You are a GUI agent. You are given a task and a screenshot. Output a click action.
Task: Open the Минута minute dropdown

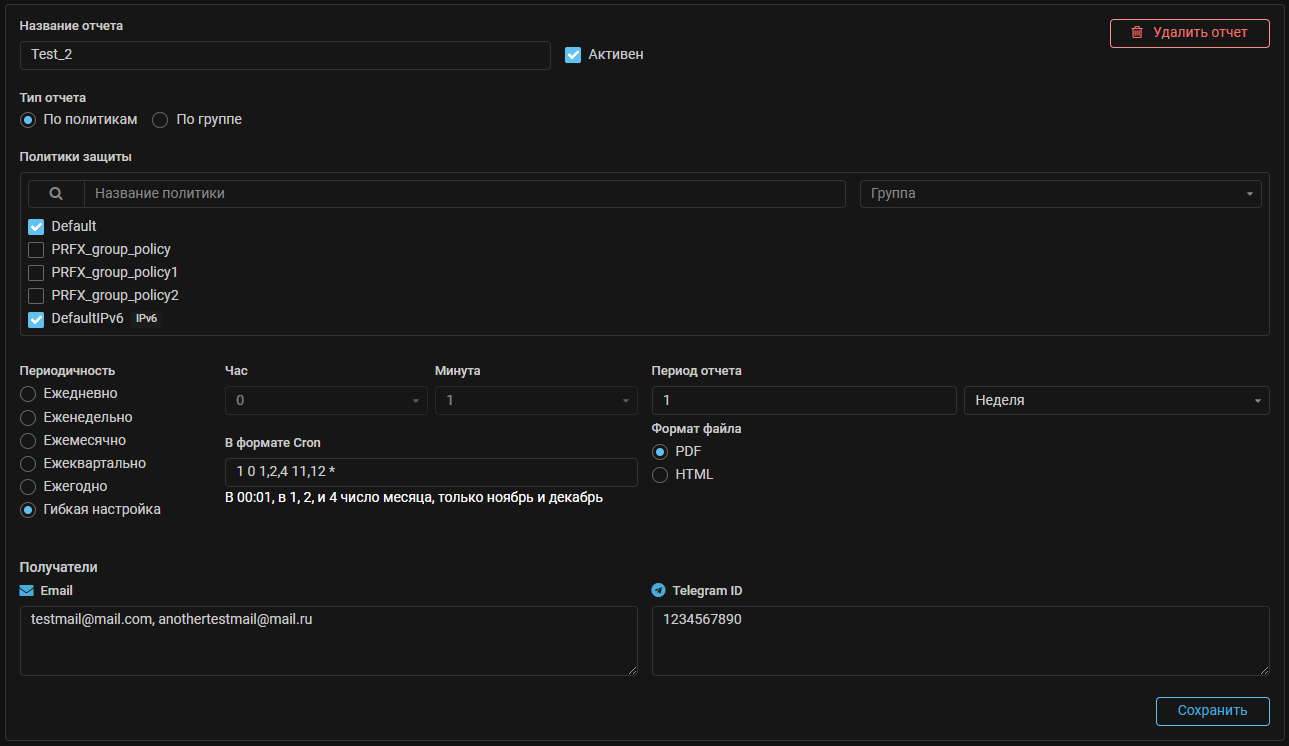point(536,400)
